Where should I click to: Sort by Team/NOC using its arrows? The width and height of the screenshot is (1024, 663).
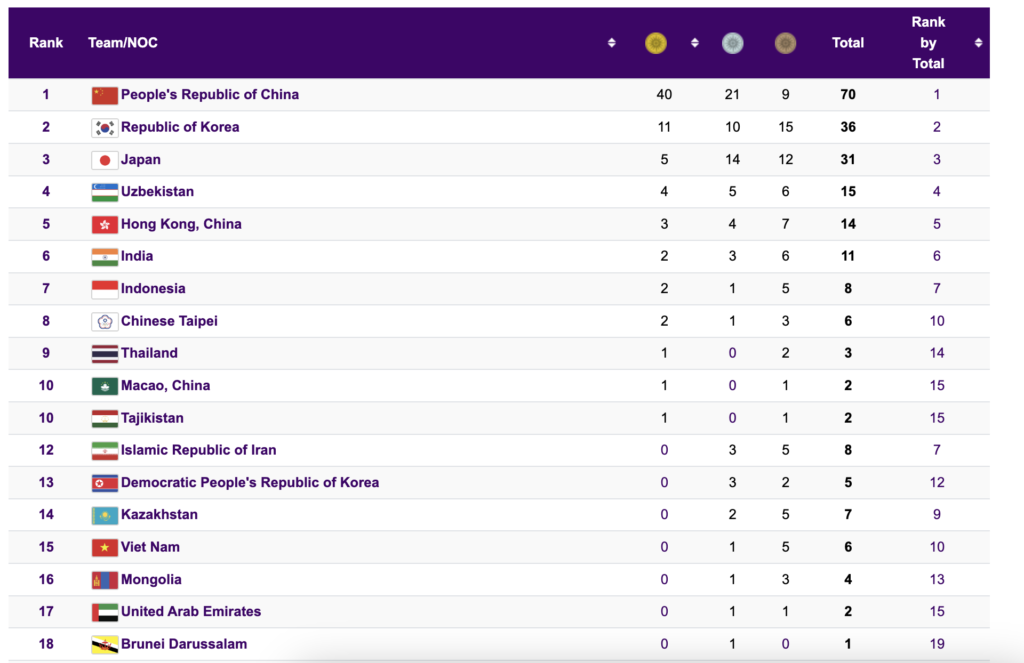(611, 43)
